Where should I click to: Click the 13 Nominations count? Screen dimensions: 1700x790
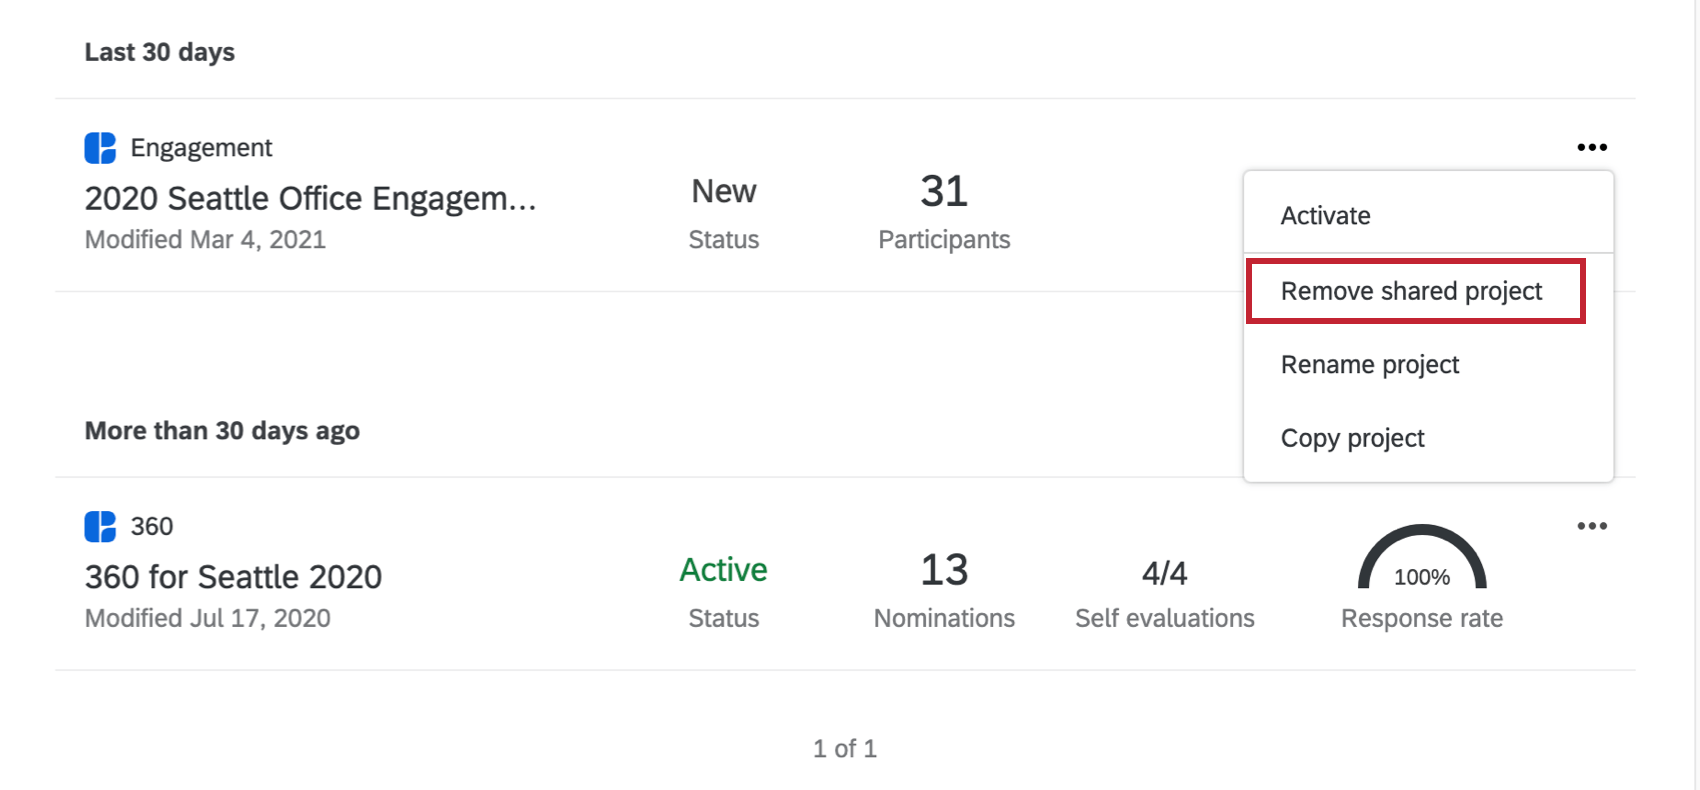point(943,570)
